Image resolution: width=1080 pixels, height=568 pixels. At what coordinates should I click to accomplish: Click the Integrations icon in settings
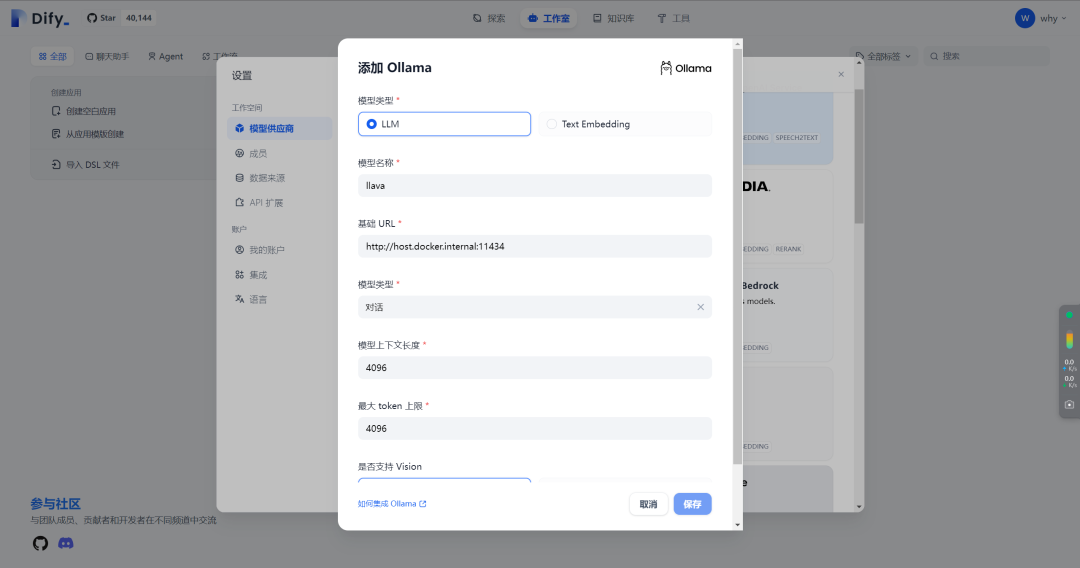(x=240, y=275)
